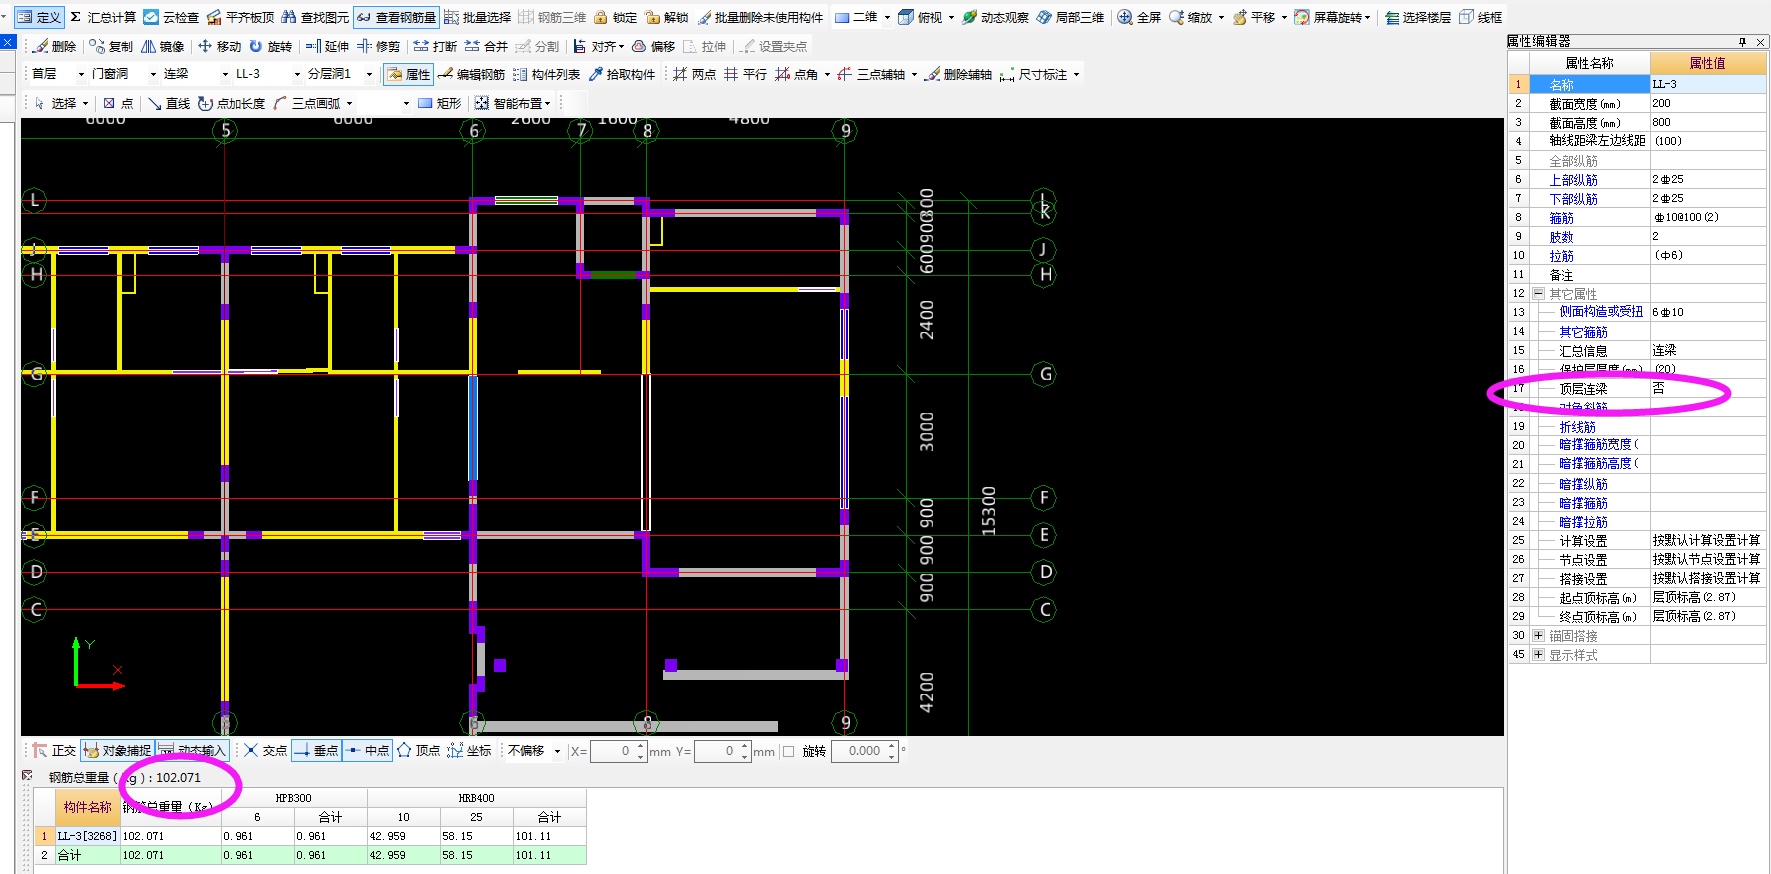Select the 合并 merge tool

click(486, 46)
